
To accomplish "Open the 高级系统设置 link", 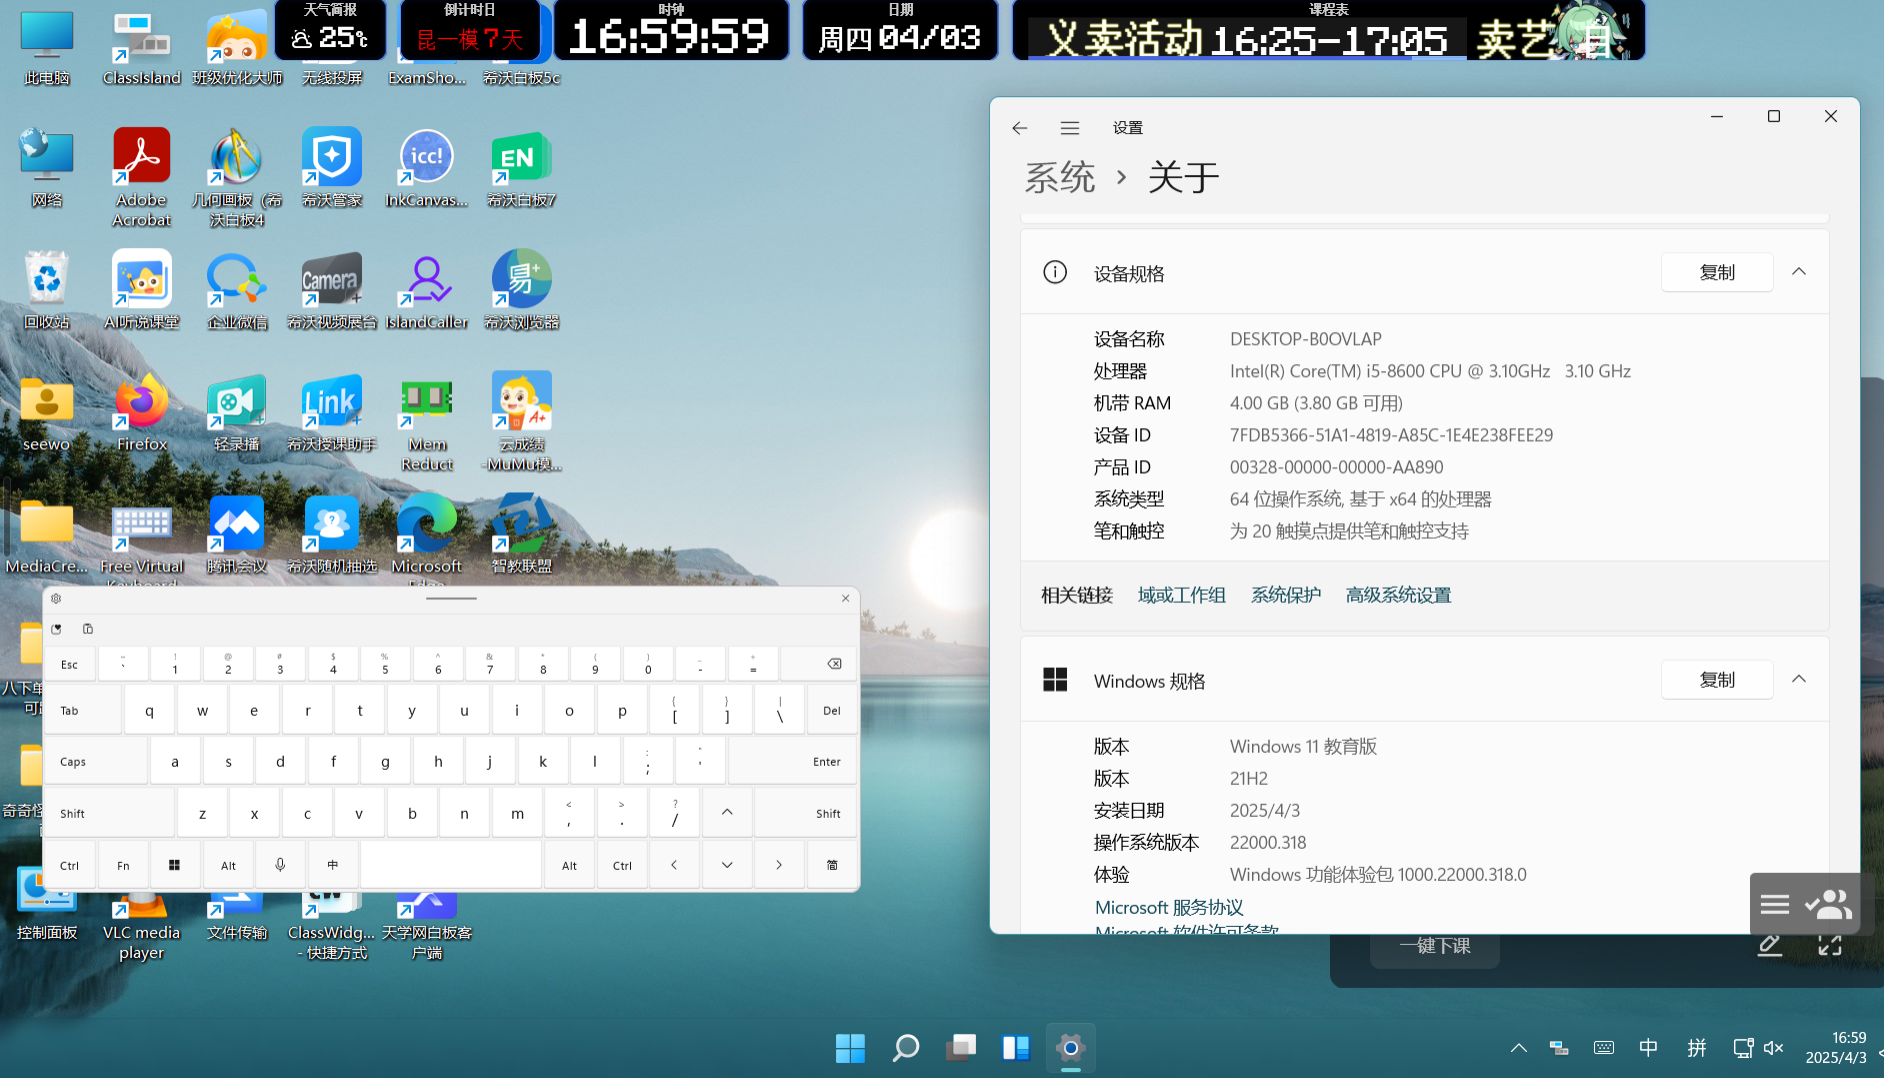I will 1397,595.
